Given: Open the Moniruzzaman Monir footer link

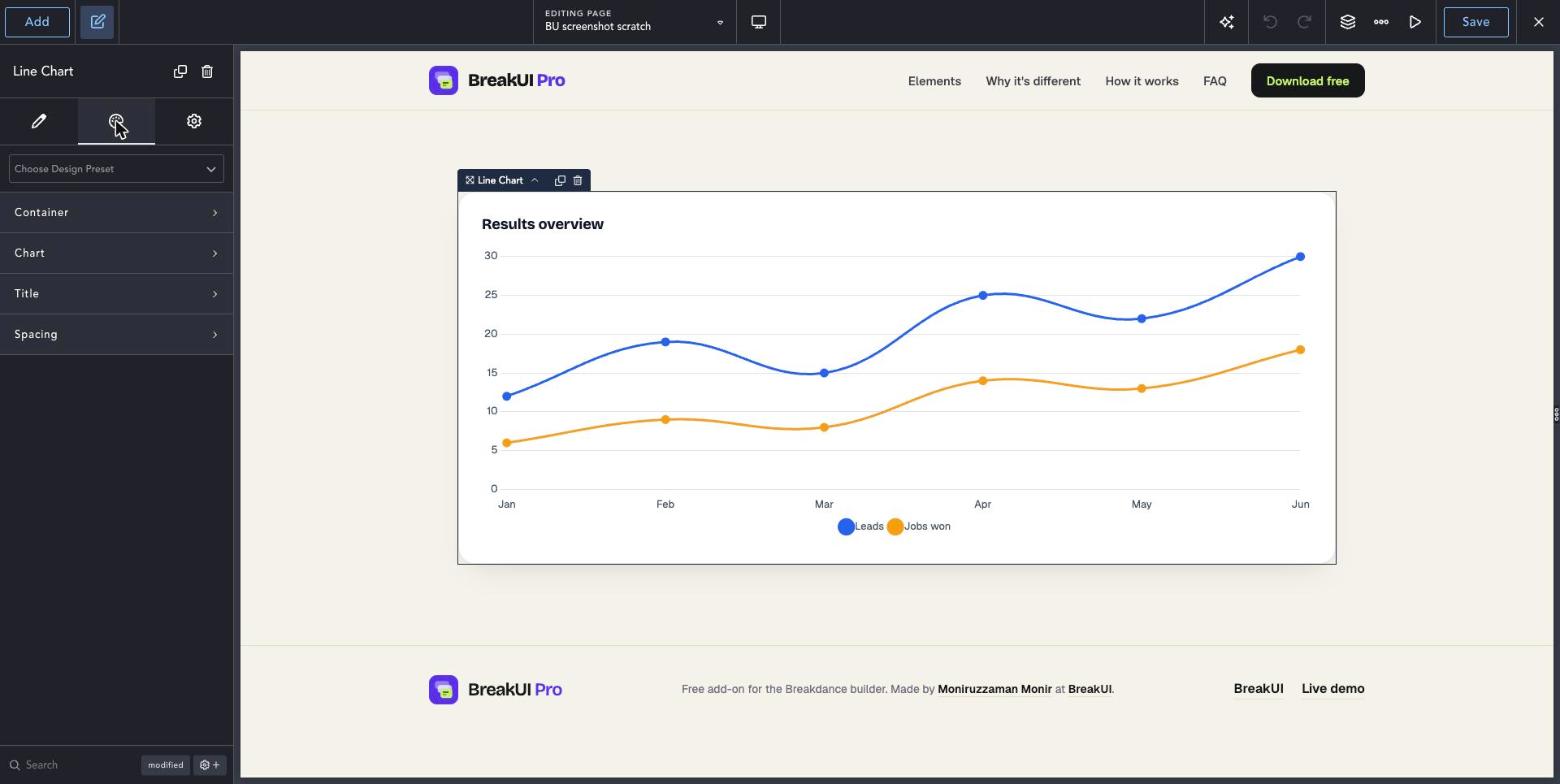Looking at the screenshot, I should 995,689.
